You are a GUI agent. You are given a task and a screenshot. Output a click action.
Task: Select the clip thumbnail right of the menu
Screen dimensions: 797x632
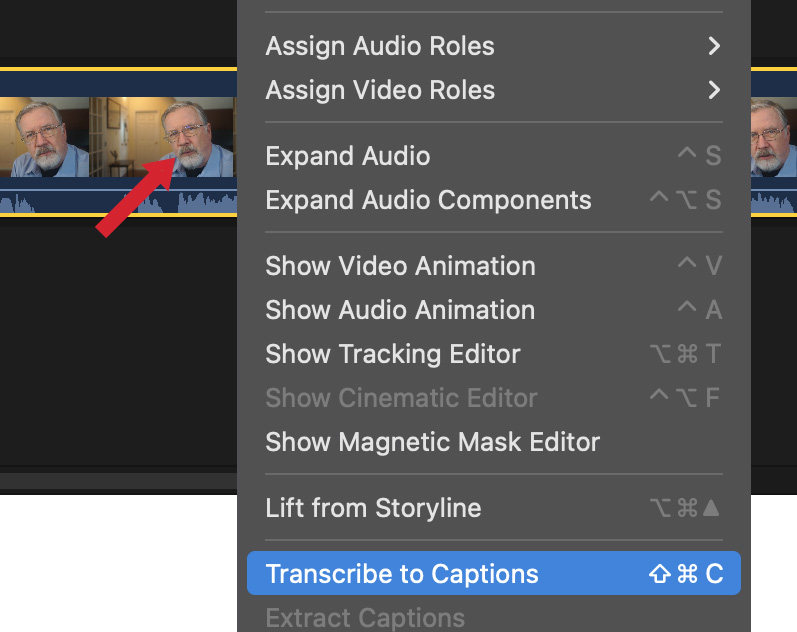click(774, 136)
